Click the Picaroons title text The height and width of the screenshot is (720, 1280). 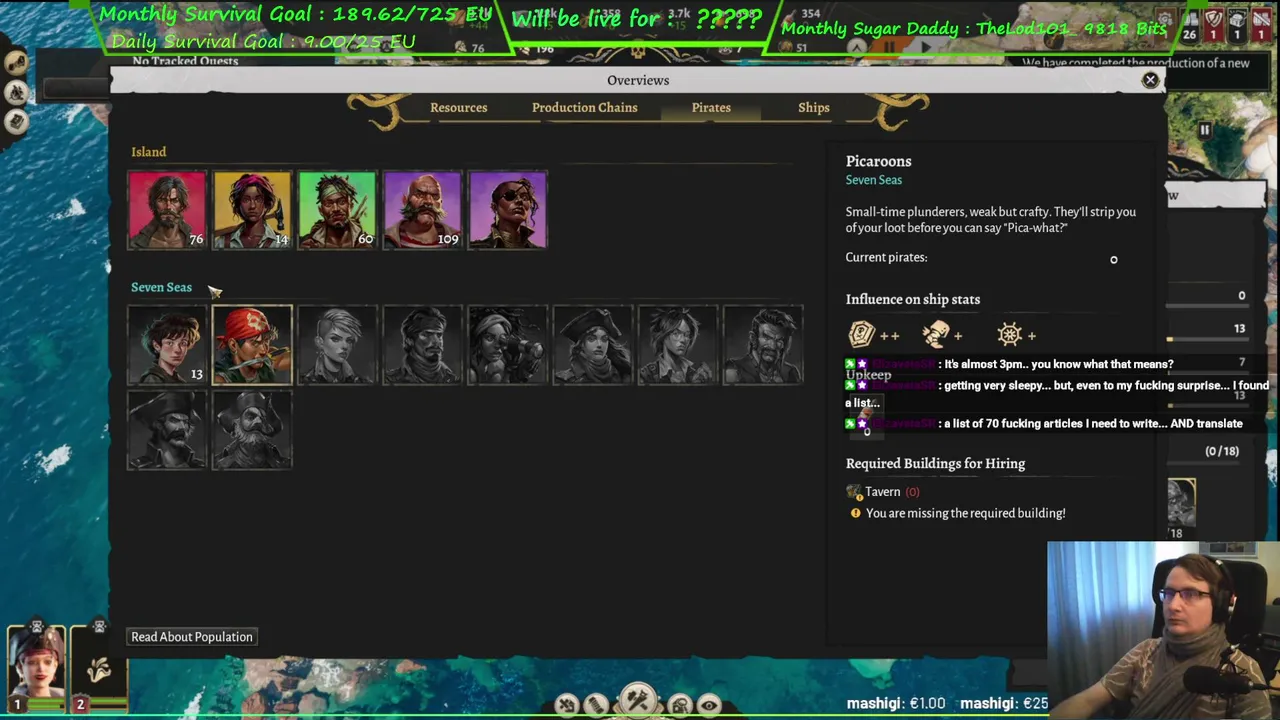click(x=879, y=161)
